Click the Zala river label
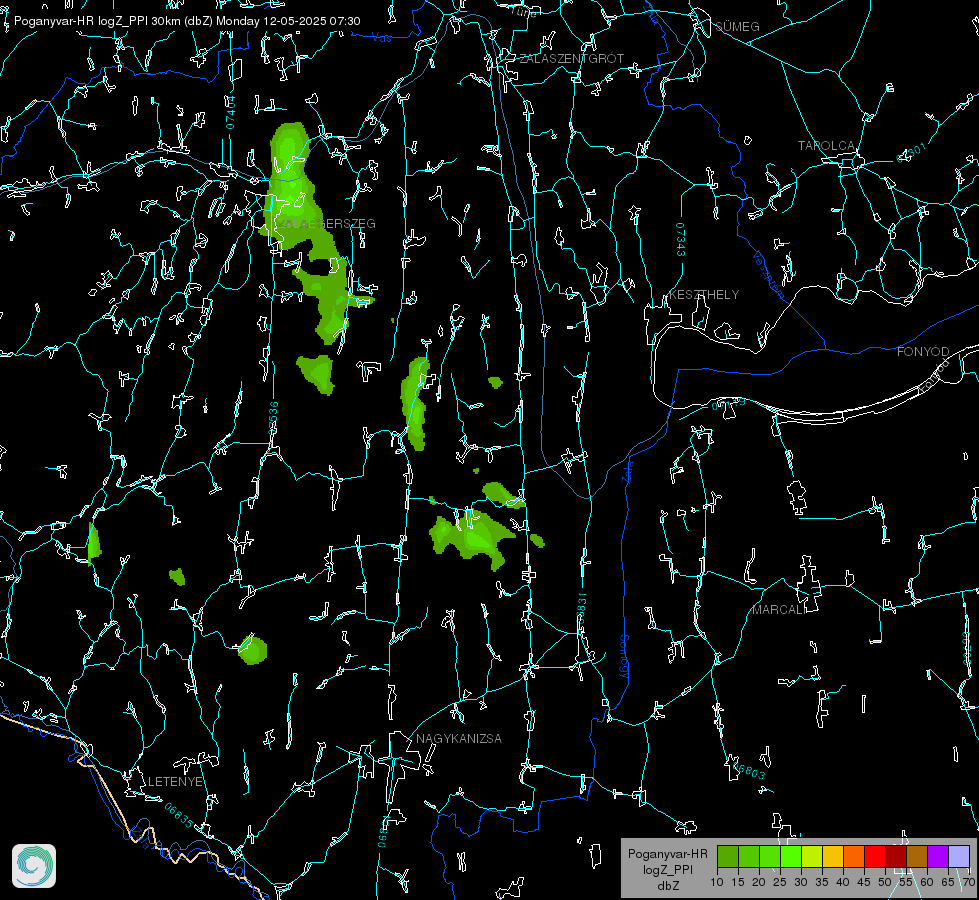 pos(627,470)
